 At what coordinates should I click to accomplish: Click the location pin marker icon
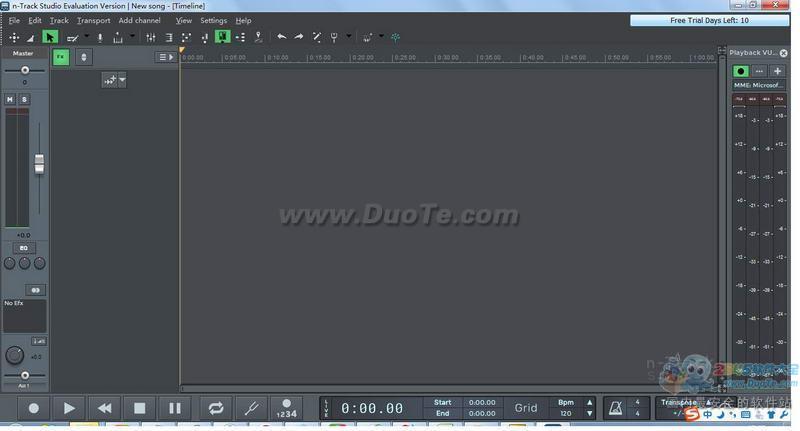click(259, 37)
